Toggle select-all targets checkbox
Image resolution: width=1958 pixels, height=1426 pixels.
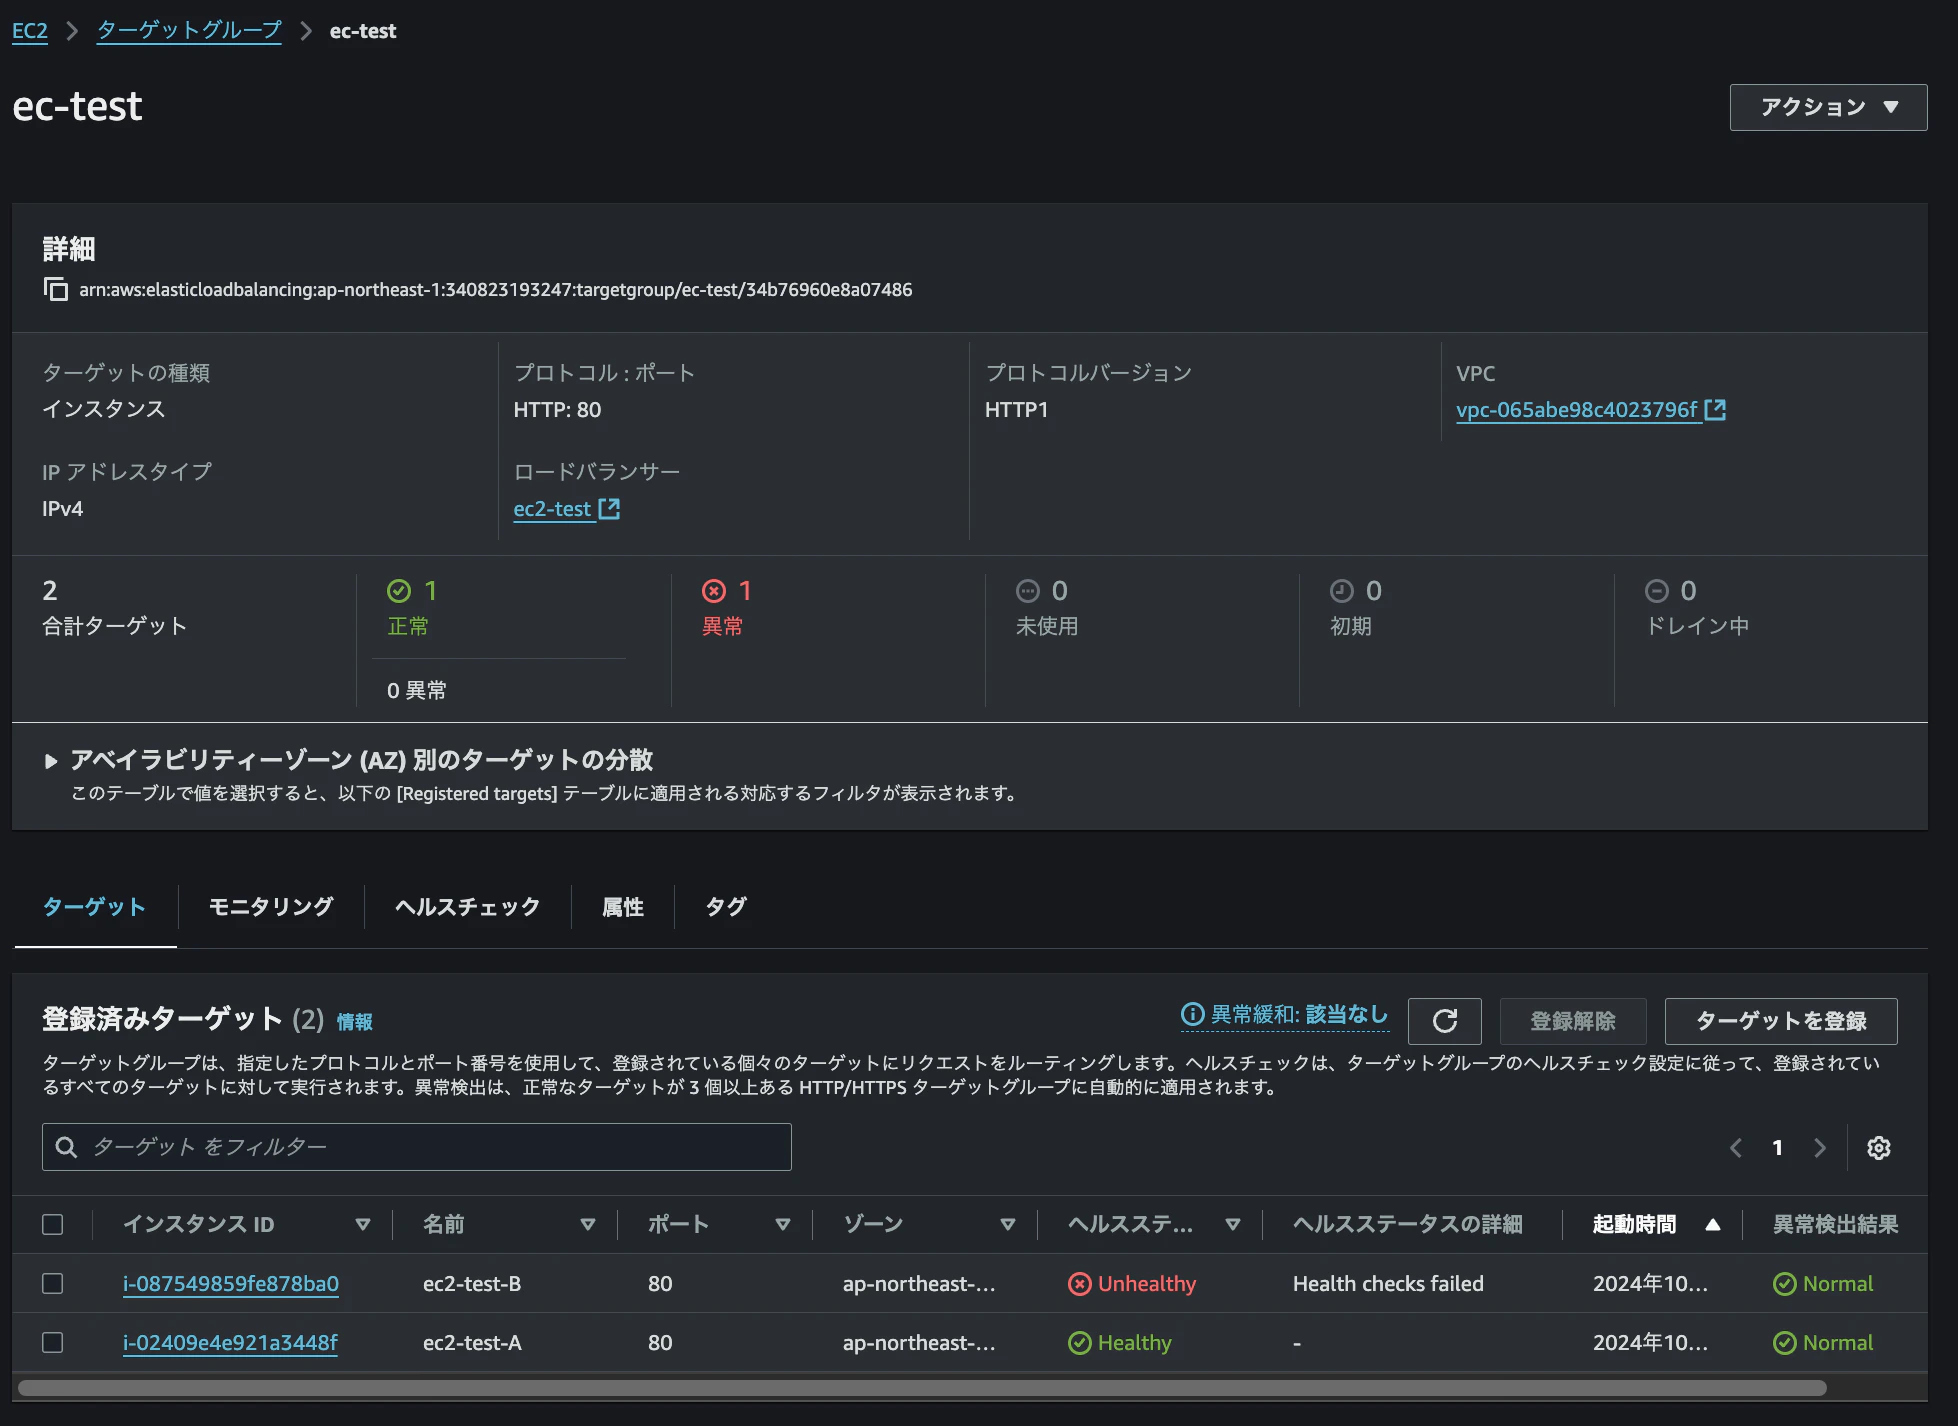53,1225
